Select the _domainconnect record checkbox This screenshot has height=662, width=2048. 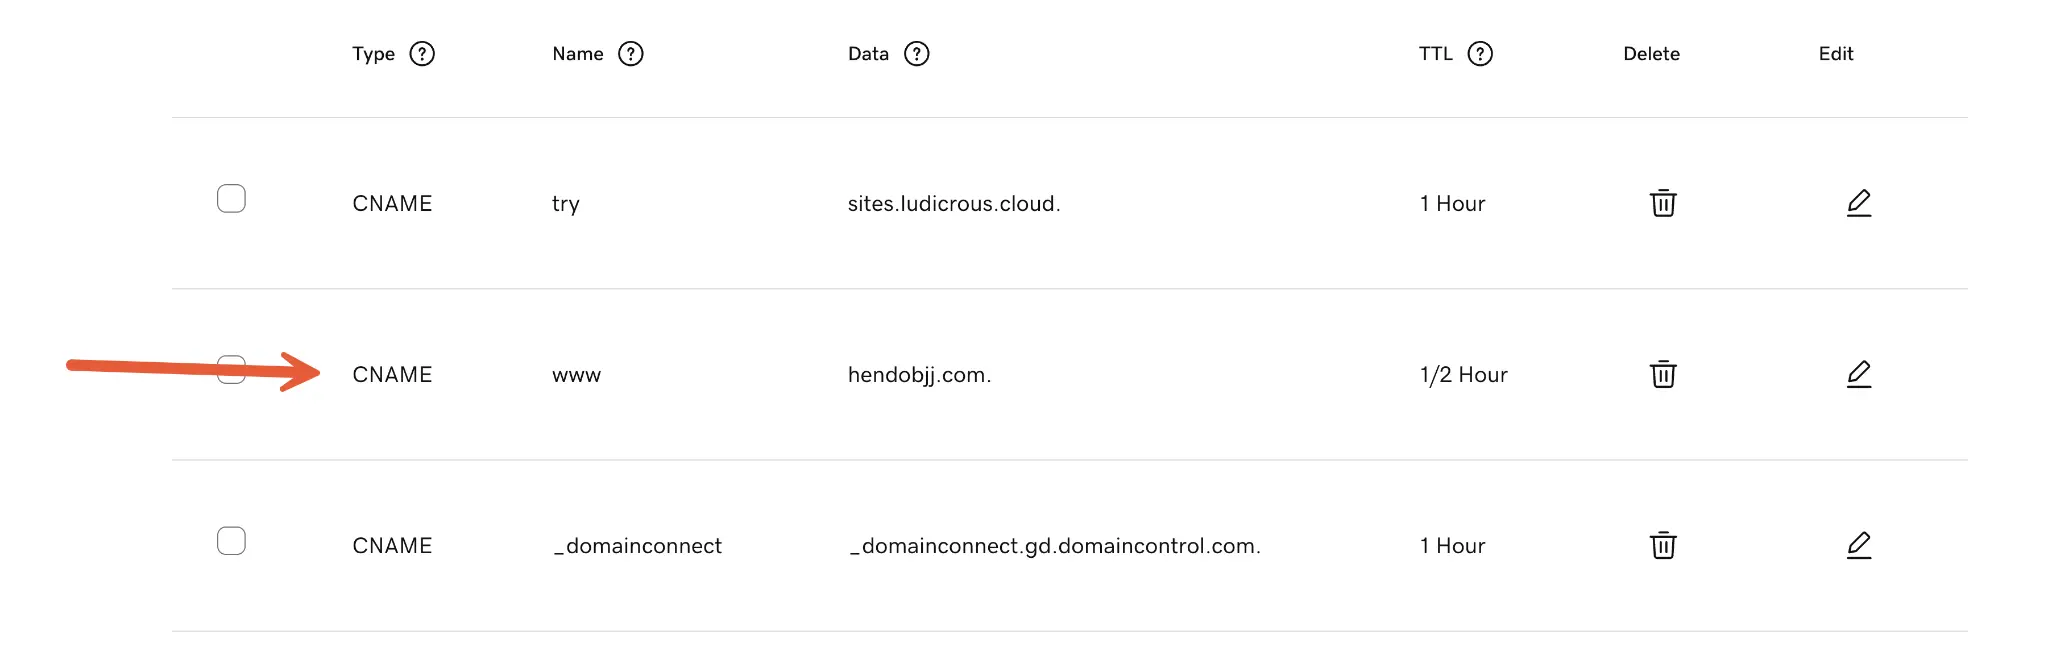pos(231,541)
